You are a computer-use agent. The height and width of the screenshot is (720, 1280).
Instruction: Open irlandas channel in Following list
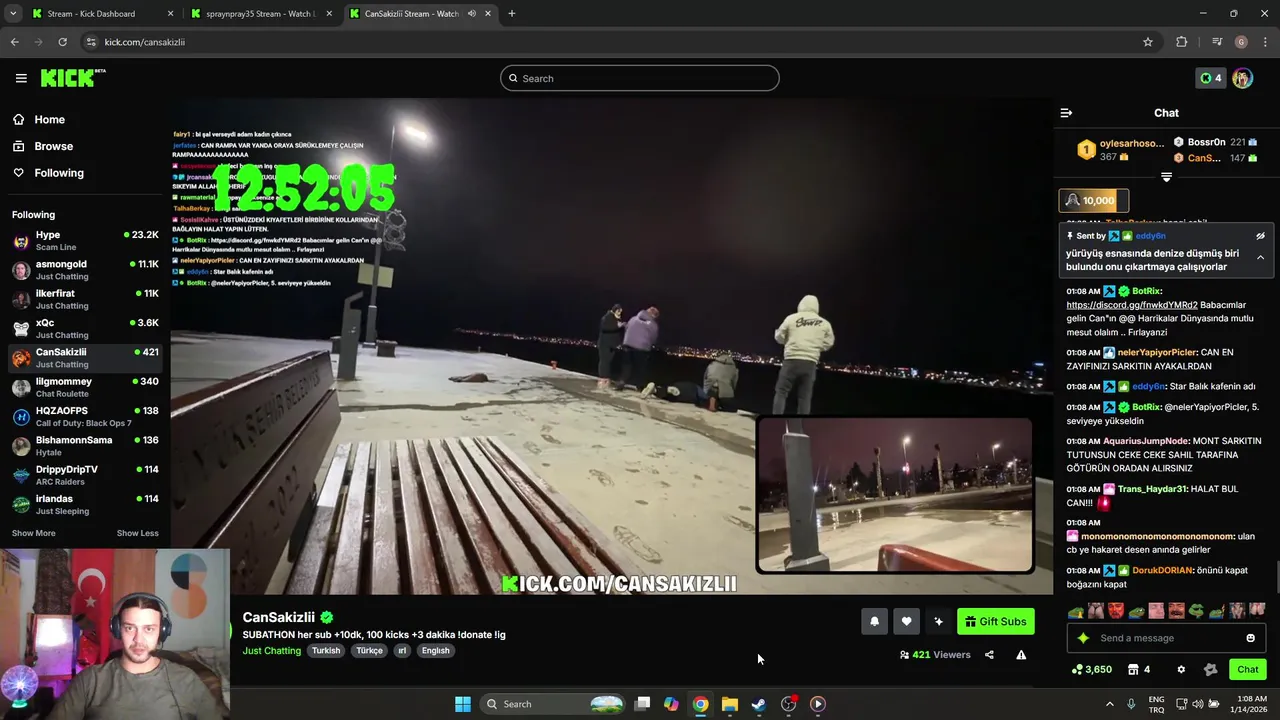85,504
